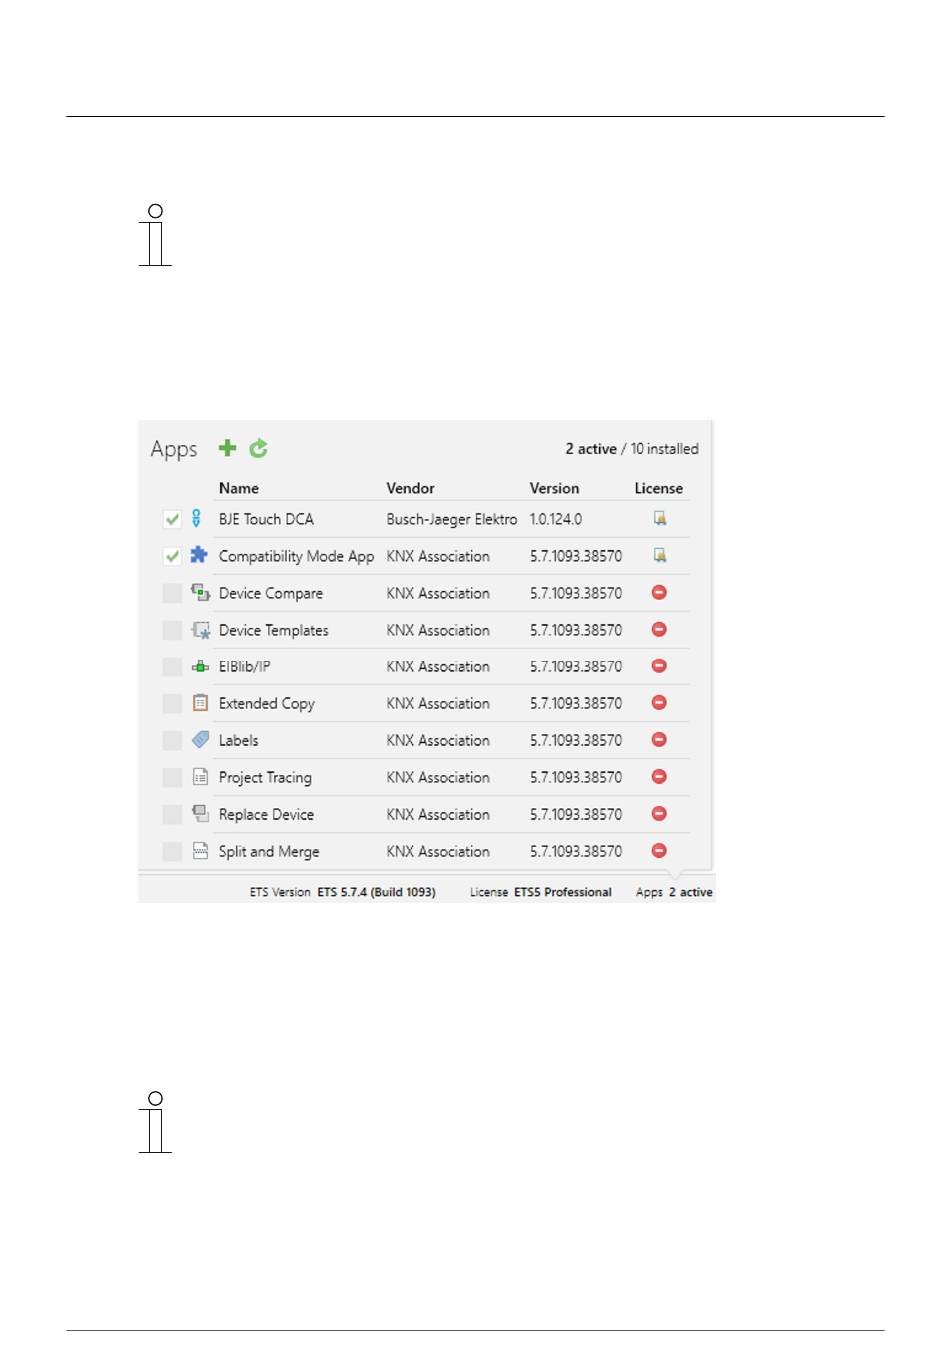Select the 'Project Tracing' app name
The height and width of the screenshot is (1370, 950).
266,778
